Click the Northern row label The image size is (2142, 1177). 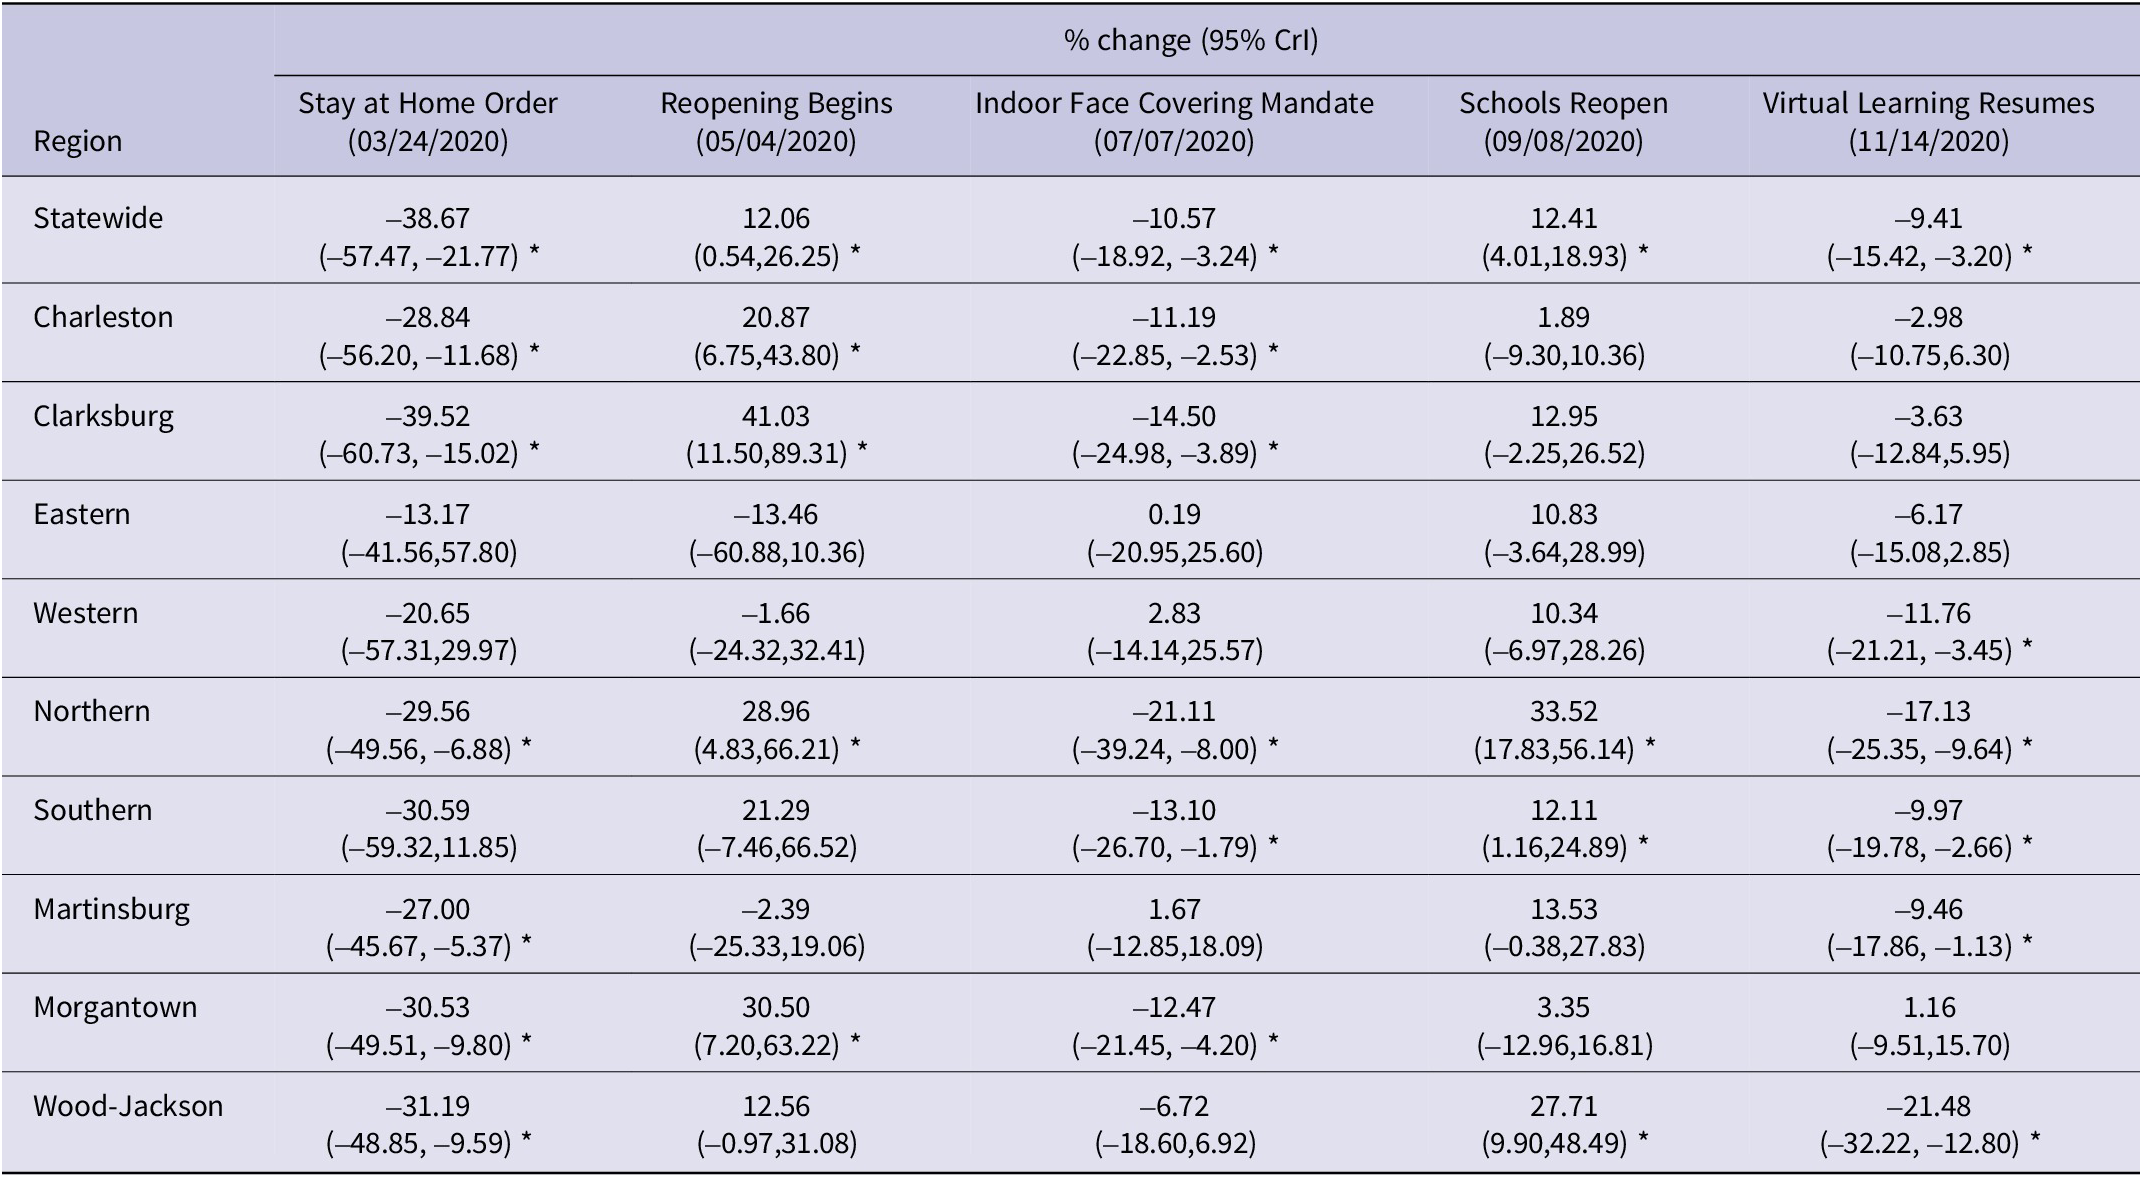pos(92,711)
